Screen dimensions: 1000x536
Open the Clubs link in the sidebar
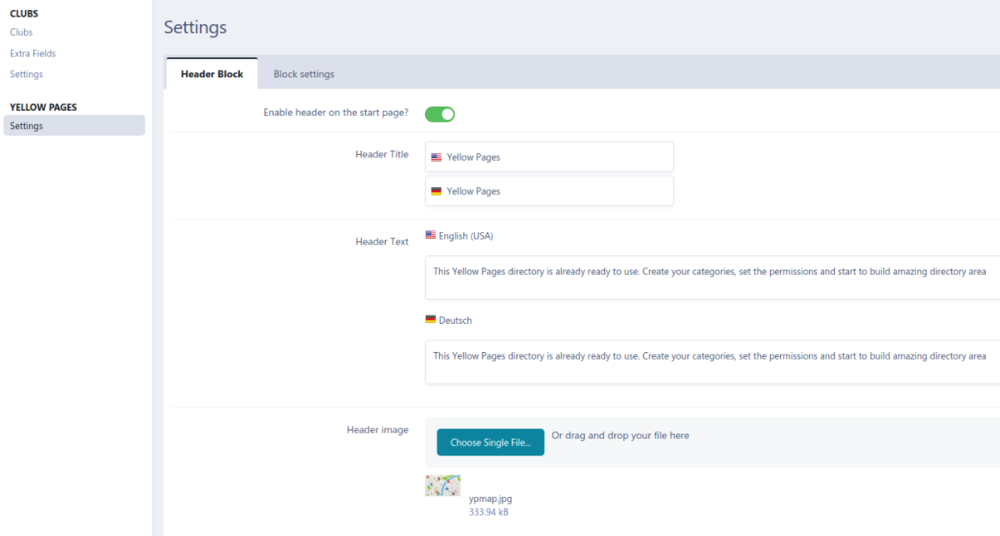point(21,32)
